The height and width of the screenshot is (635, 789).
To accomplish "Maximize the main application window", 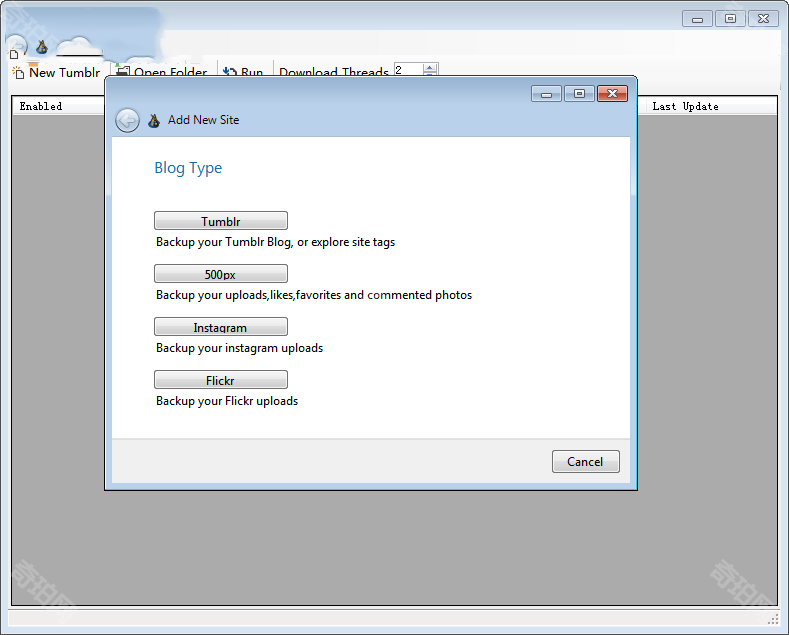I will (730, 19).
